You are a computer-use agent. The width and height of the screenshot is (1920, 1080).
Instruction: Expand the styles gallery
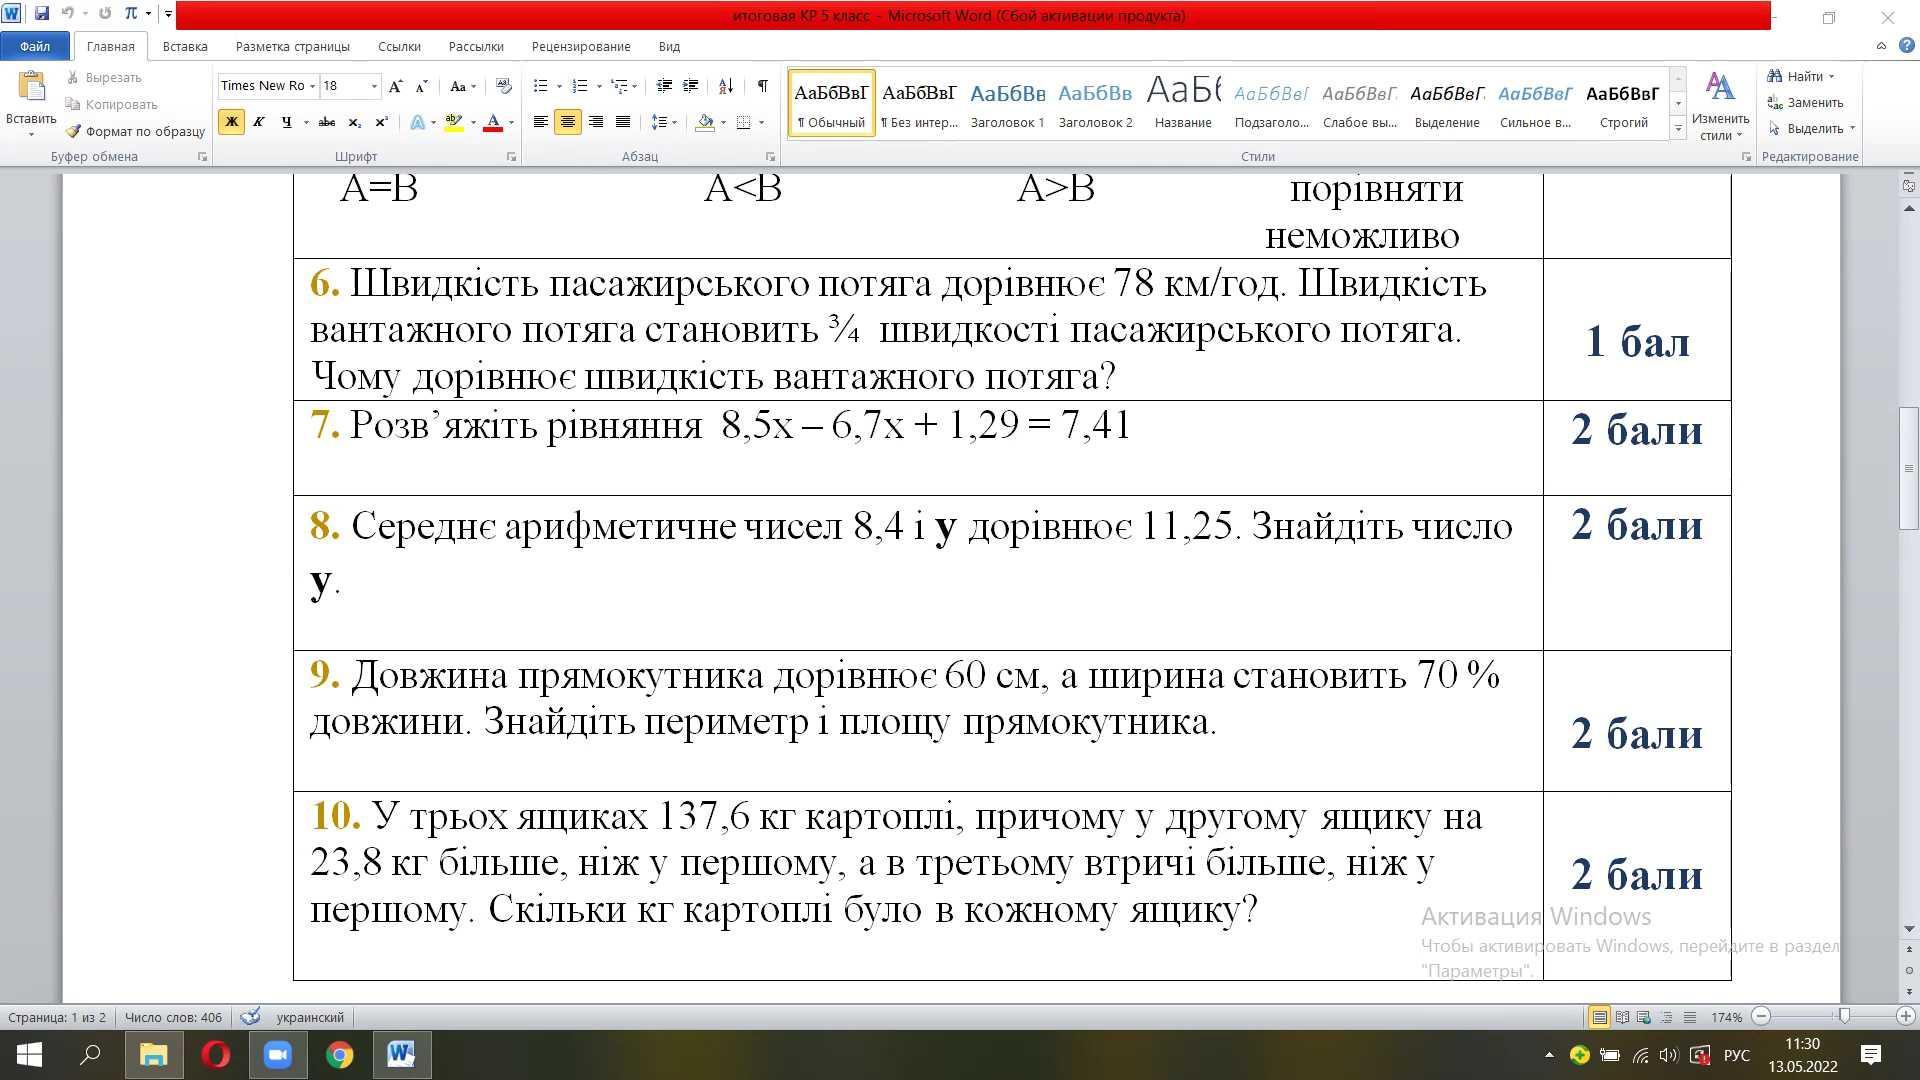click(1678, 130)
